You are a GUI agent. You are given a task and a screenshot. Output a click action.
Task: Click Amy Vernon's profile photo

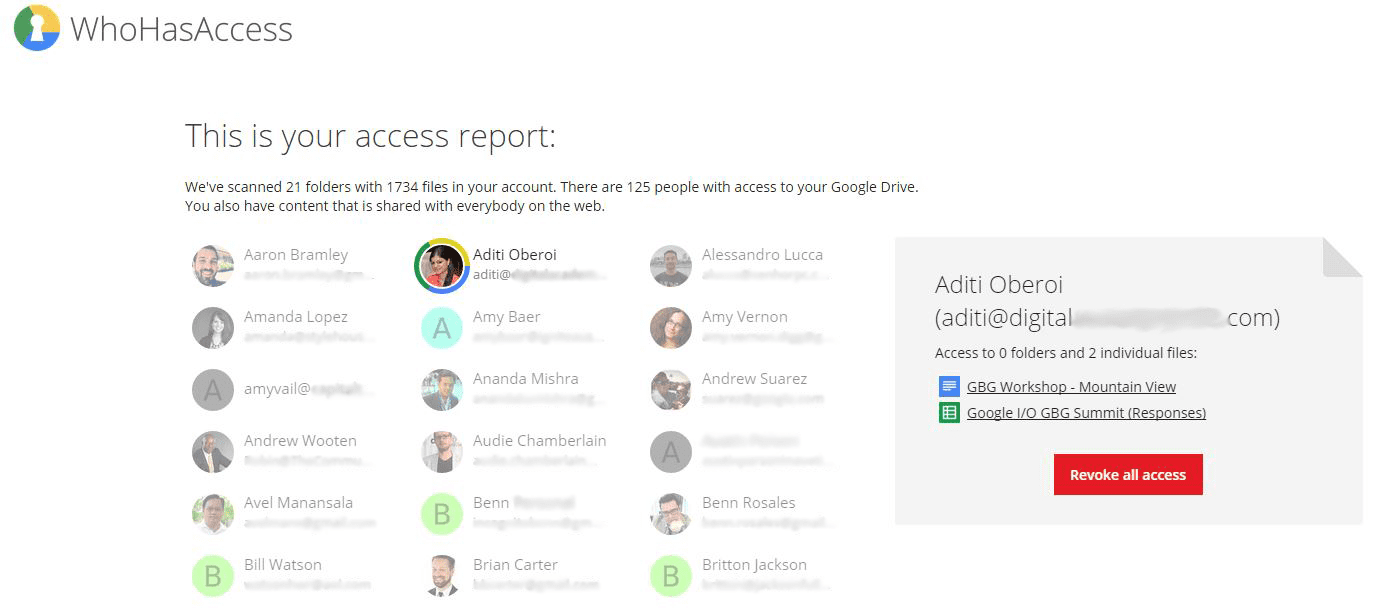click(671, 328)
